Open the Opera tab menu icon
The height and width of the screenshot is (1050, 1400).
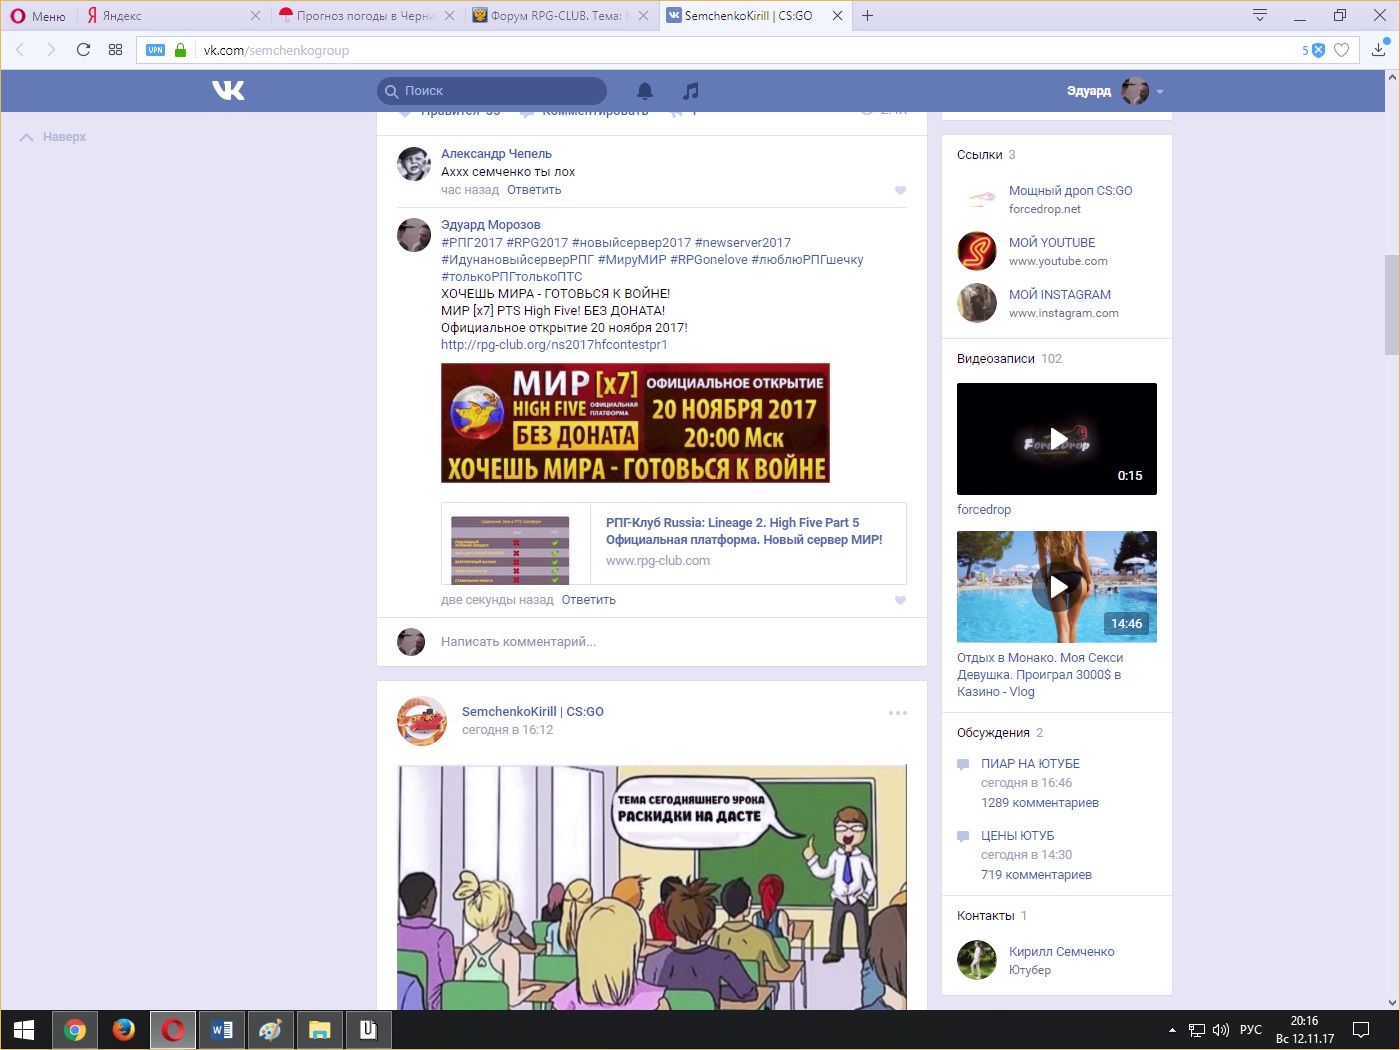[1260, 16]
